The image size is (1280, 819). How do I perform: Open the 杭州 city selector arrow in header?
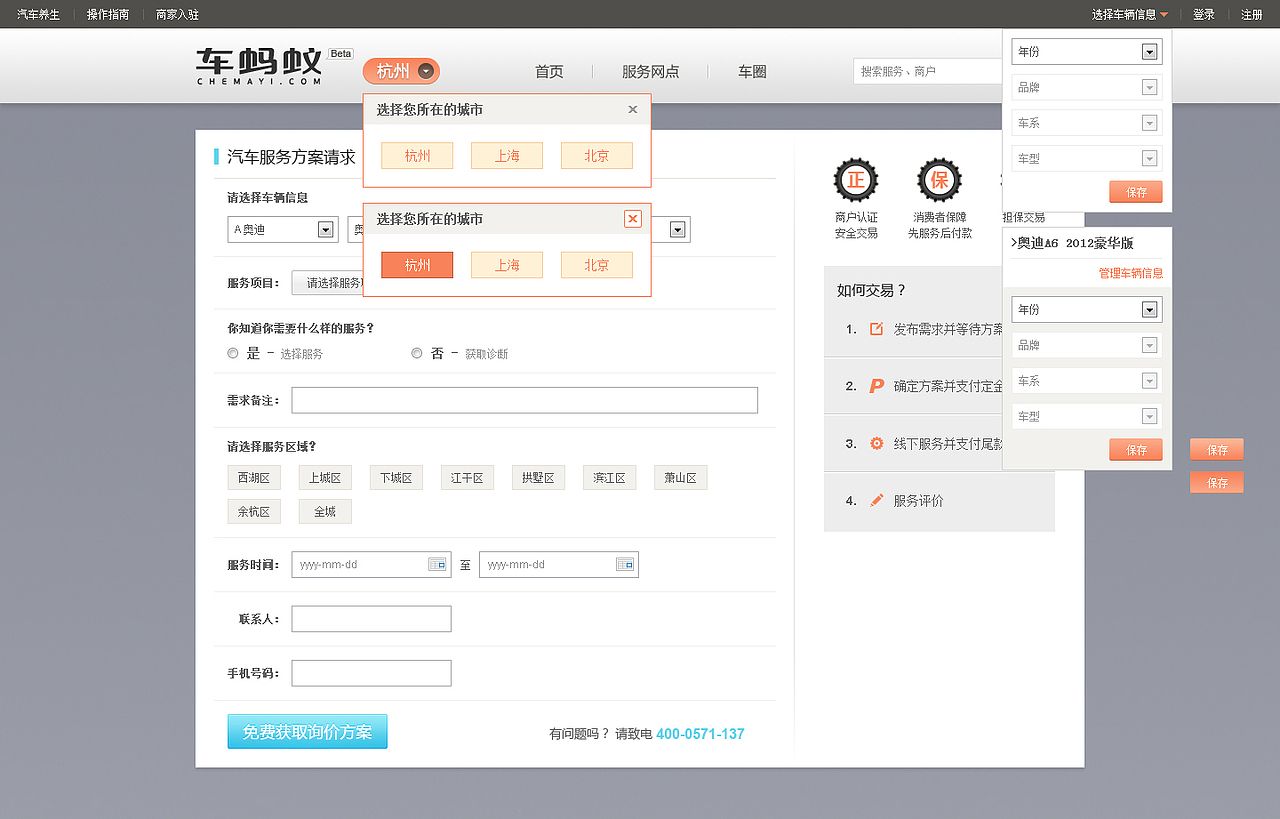pos(427,71)
